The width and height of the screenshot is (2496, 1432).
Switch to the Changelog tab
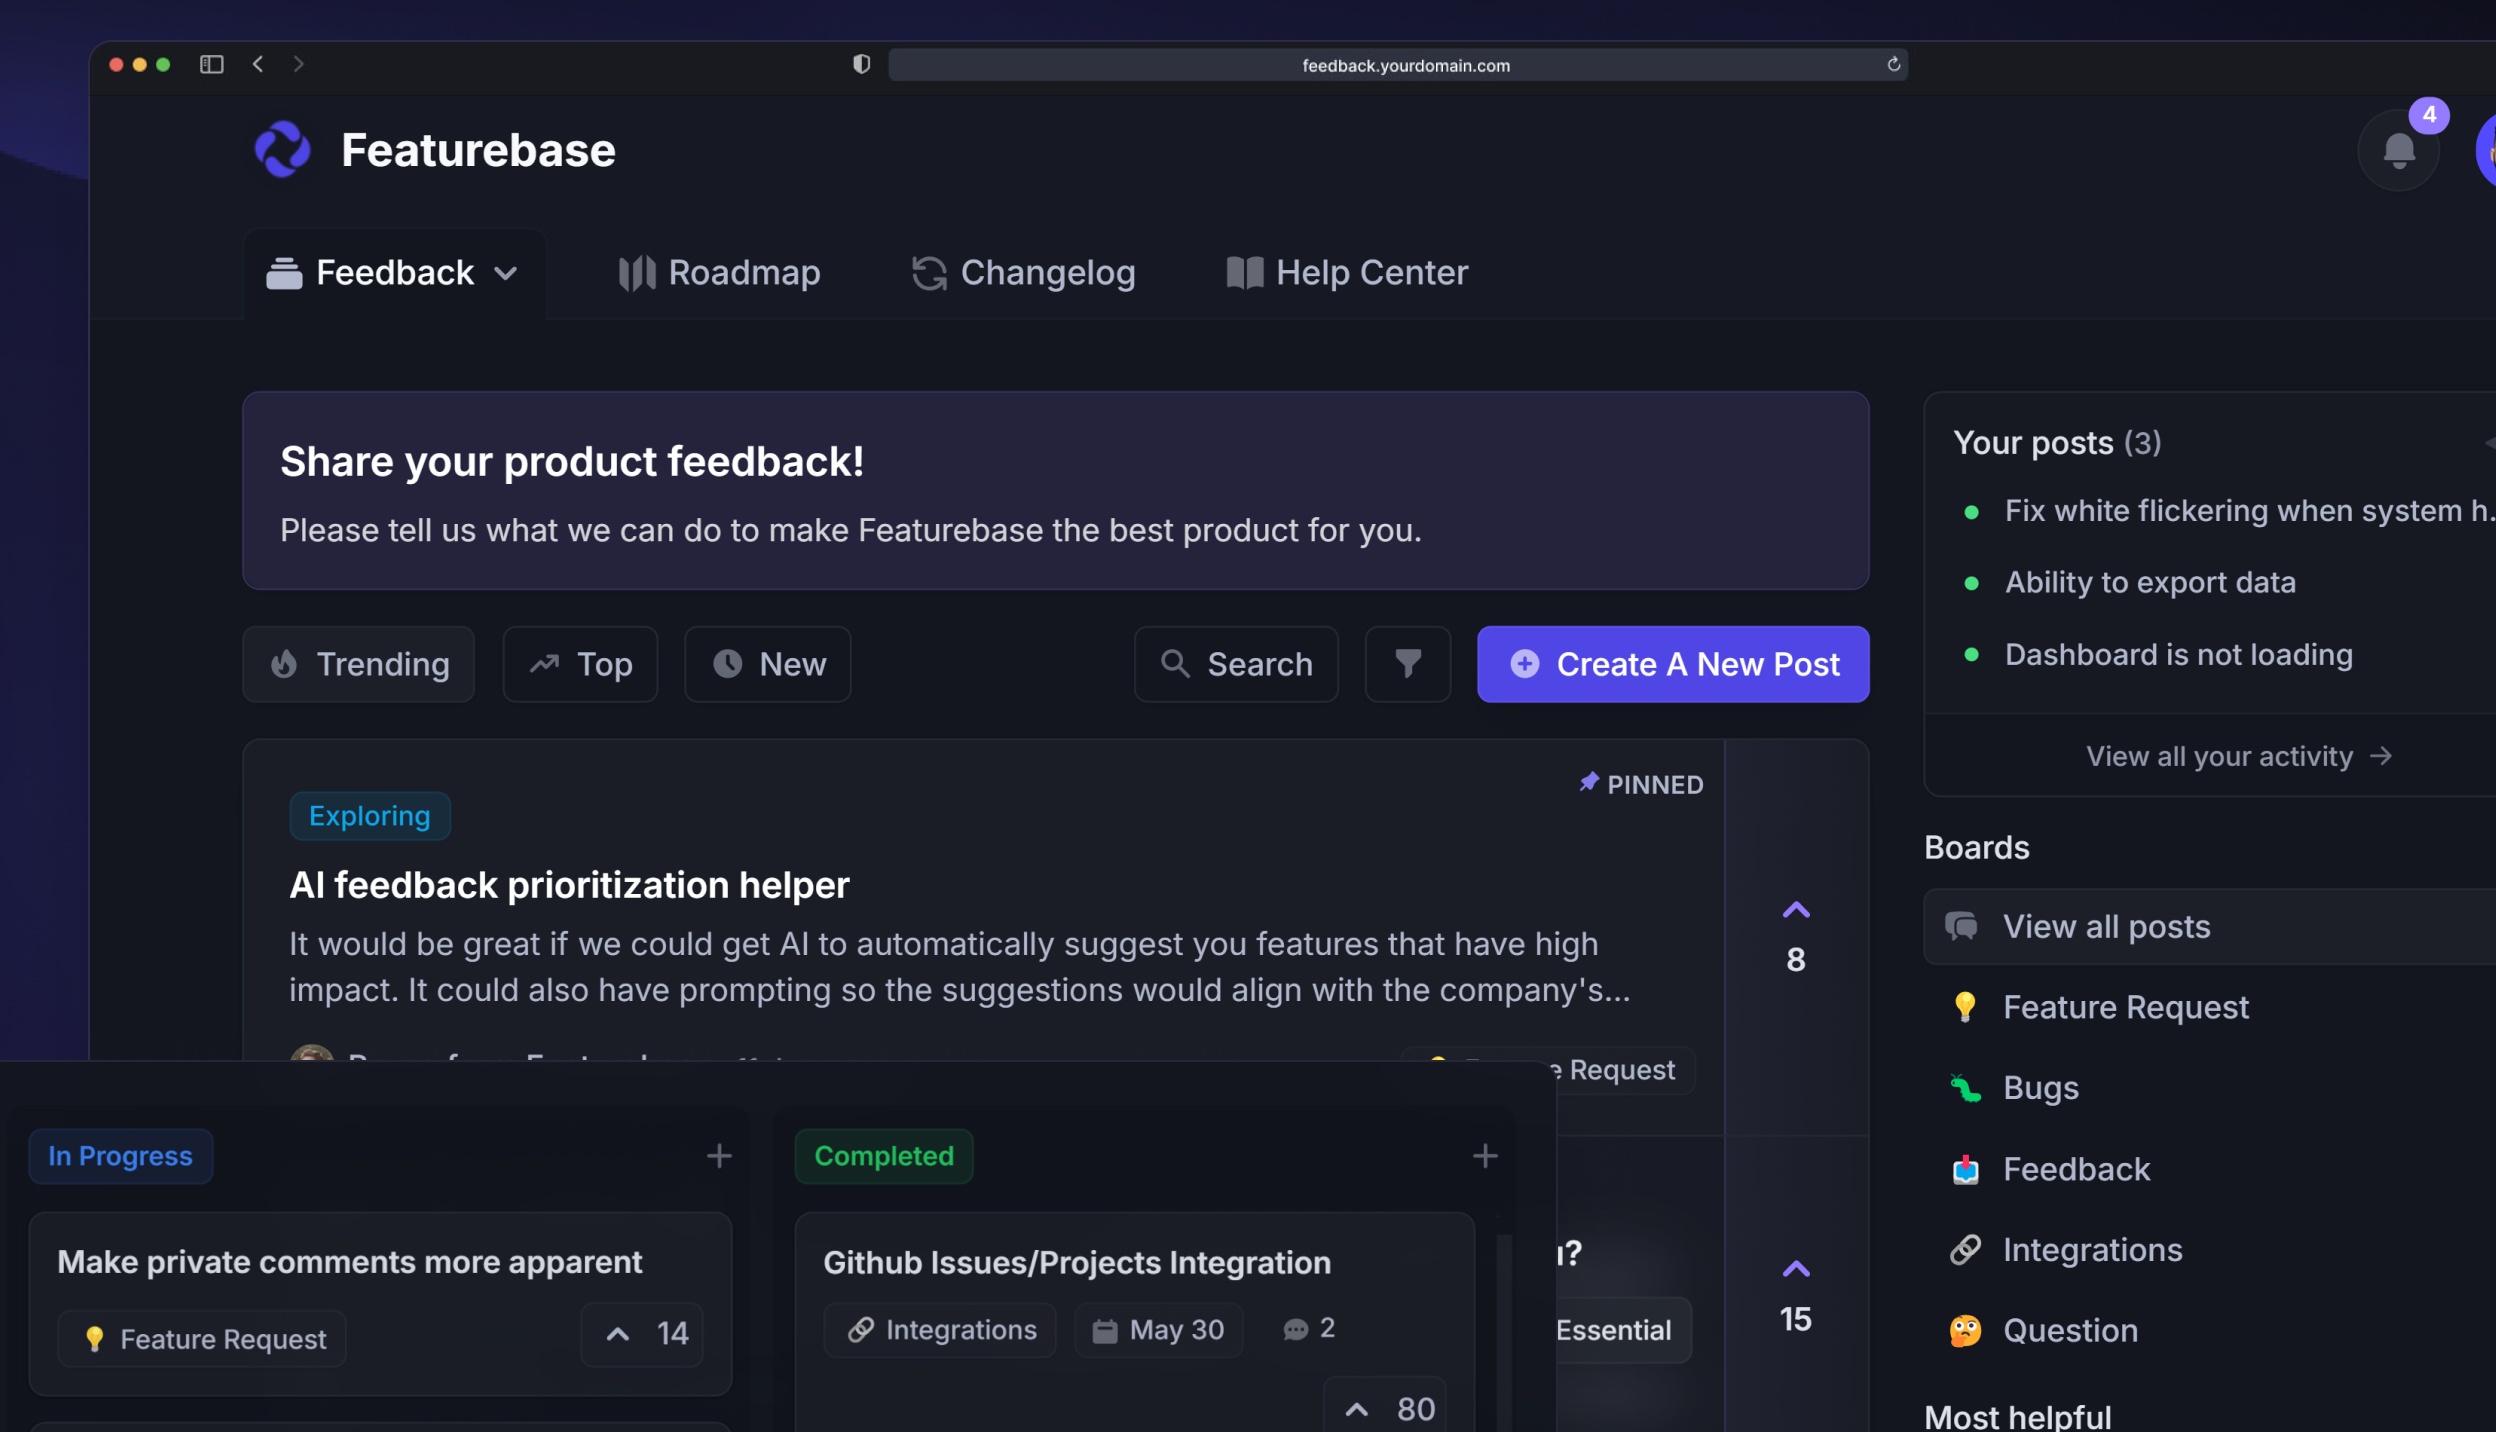tap(1023, 273)
